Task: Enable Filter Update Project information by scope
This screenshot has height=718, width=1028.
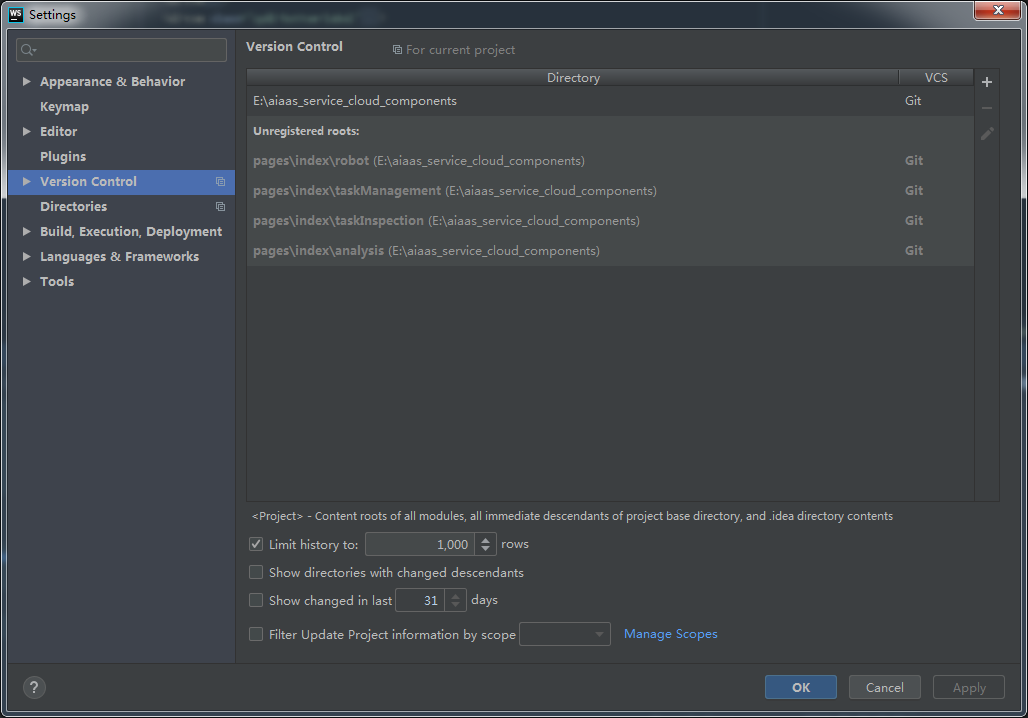Action: click(x=256, y=634)
